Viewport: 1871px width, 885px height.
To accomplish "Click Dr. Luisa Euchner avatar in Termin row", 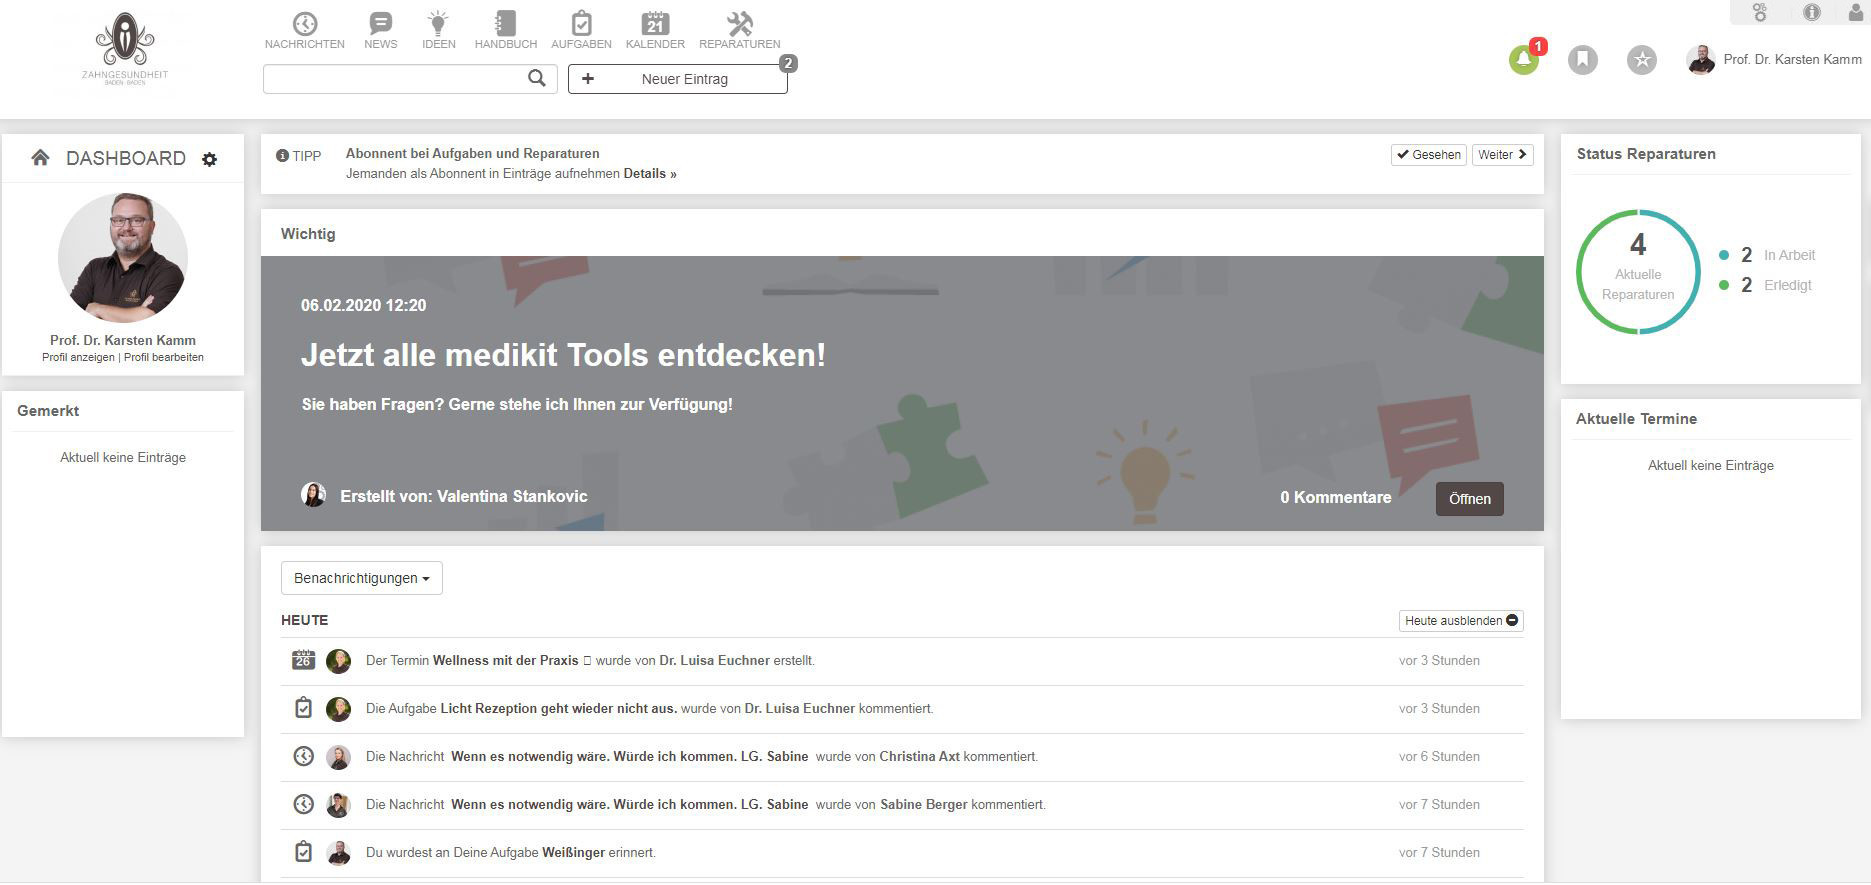I will click(338, 660).
